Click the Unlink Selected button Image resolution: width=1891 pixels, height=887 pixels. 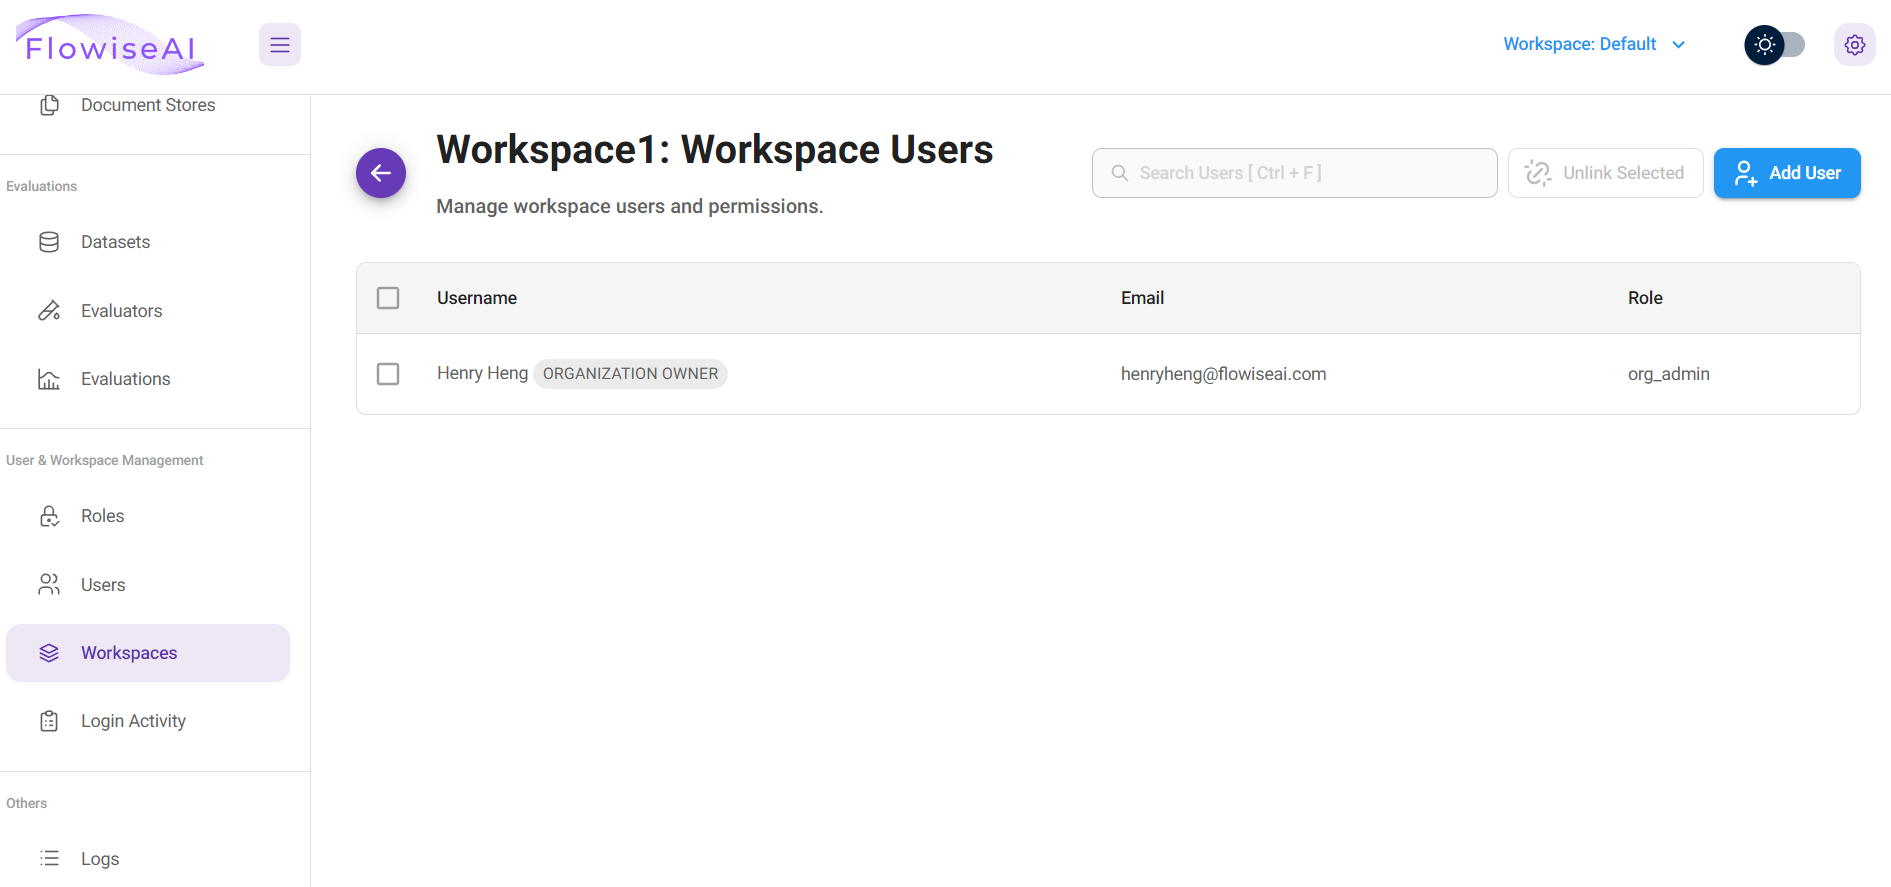click(x=1605, y=173)
